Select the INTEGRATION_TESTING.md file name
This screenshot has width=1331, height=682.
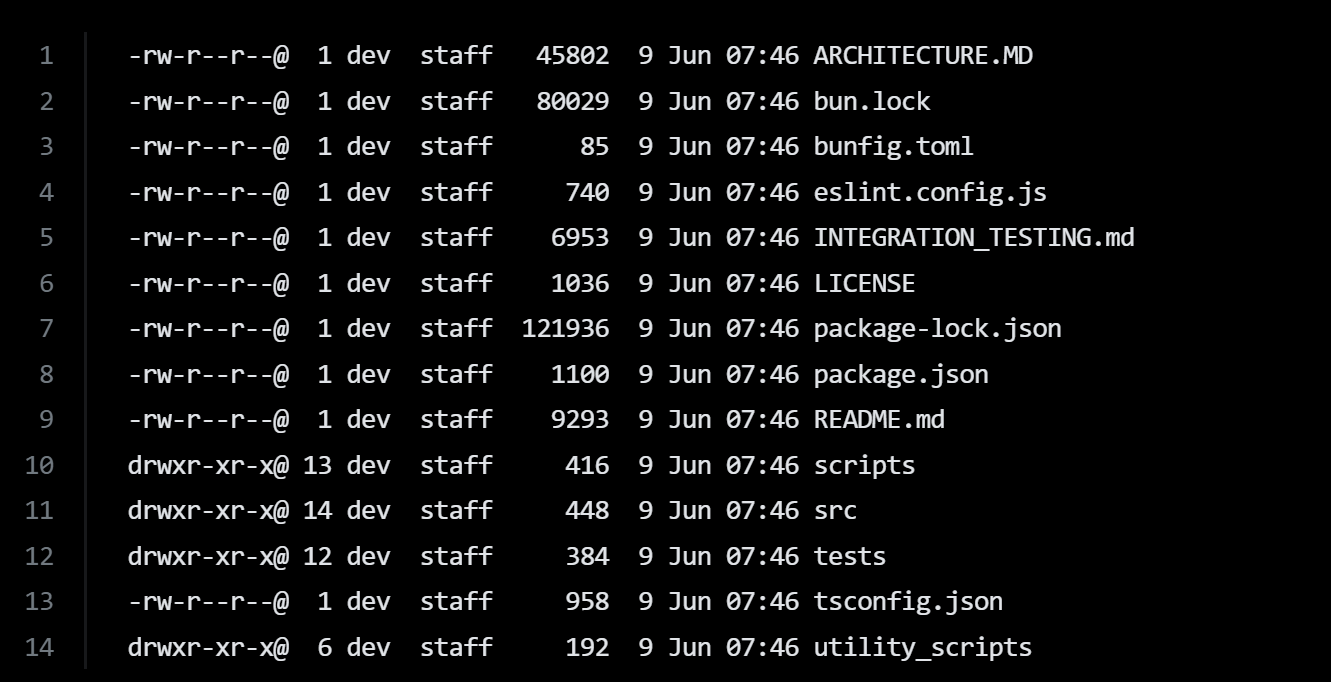tap(974, 238)
